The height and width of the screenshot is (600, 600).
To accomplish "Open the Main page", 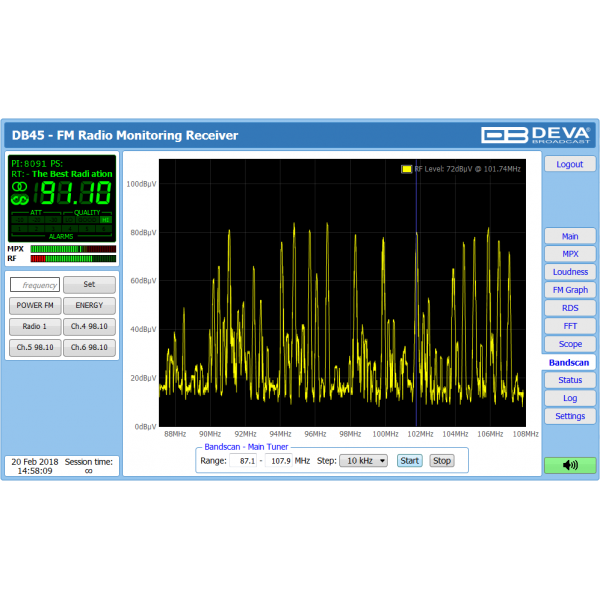I will [x=570, y=236].
